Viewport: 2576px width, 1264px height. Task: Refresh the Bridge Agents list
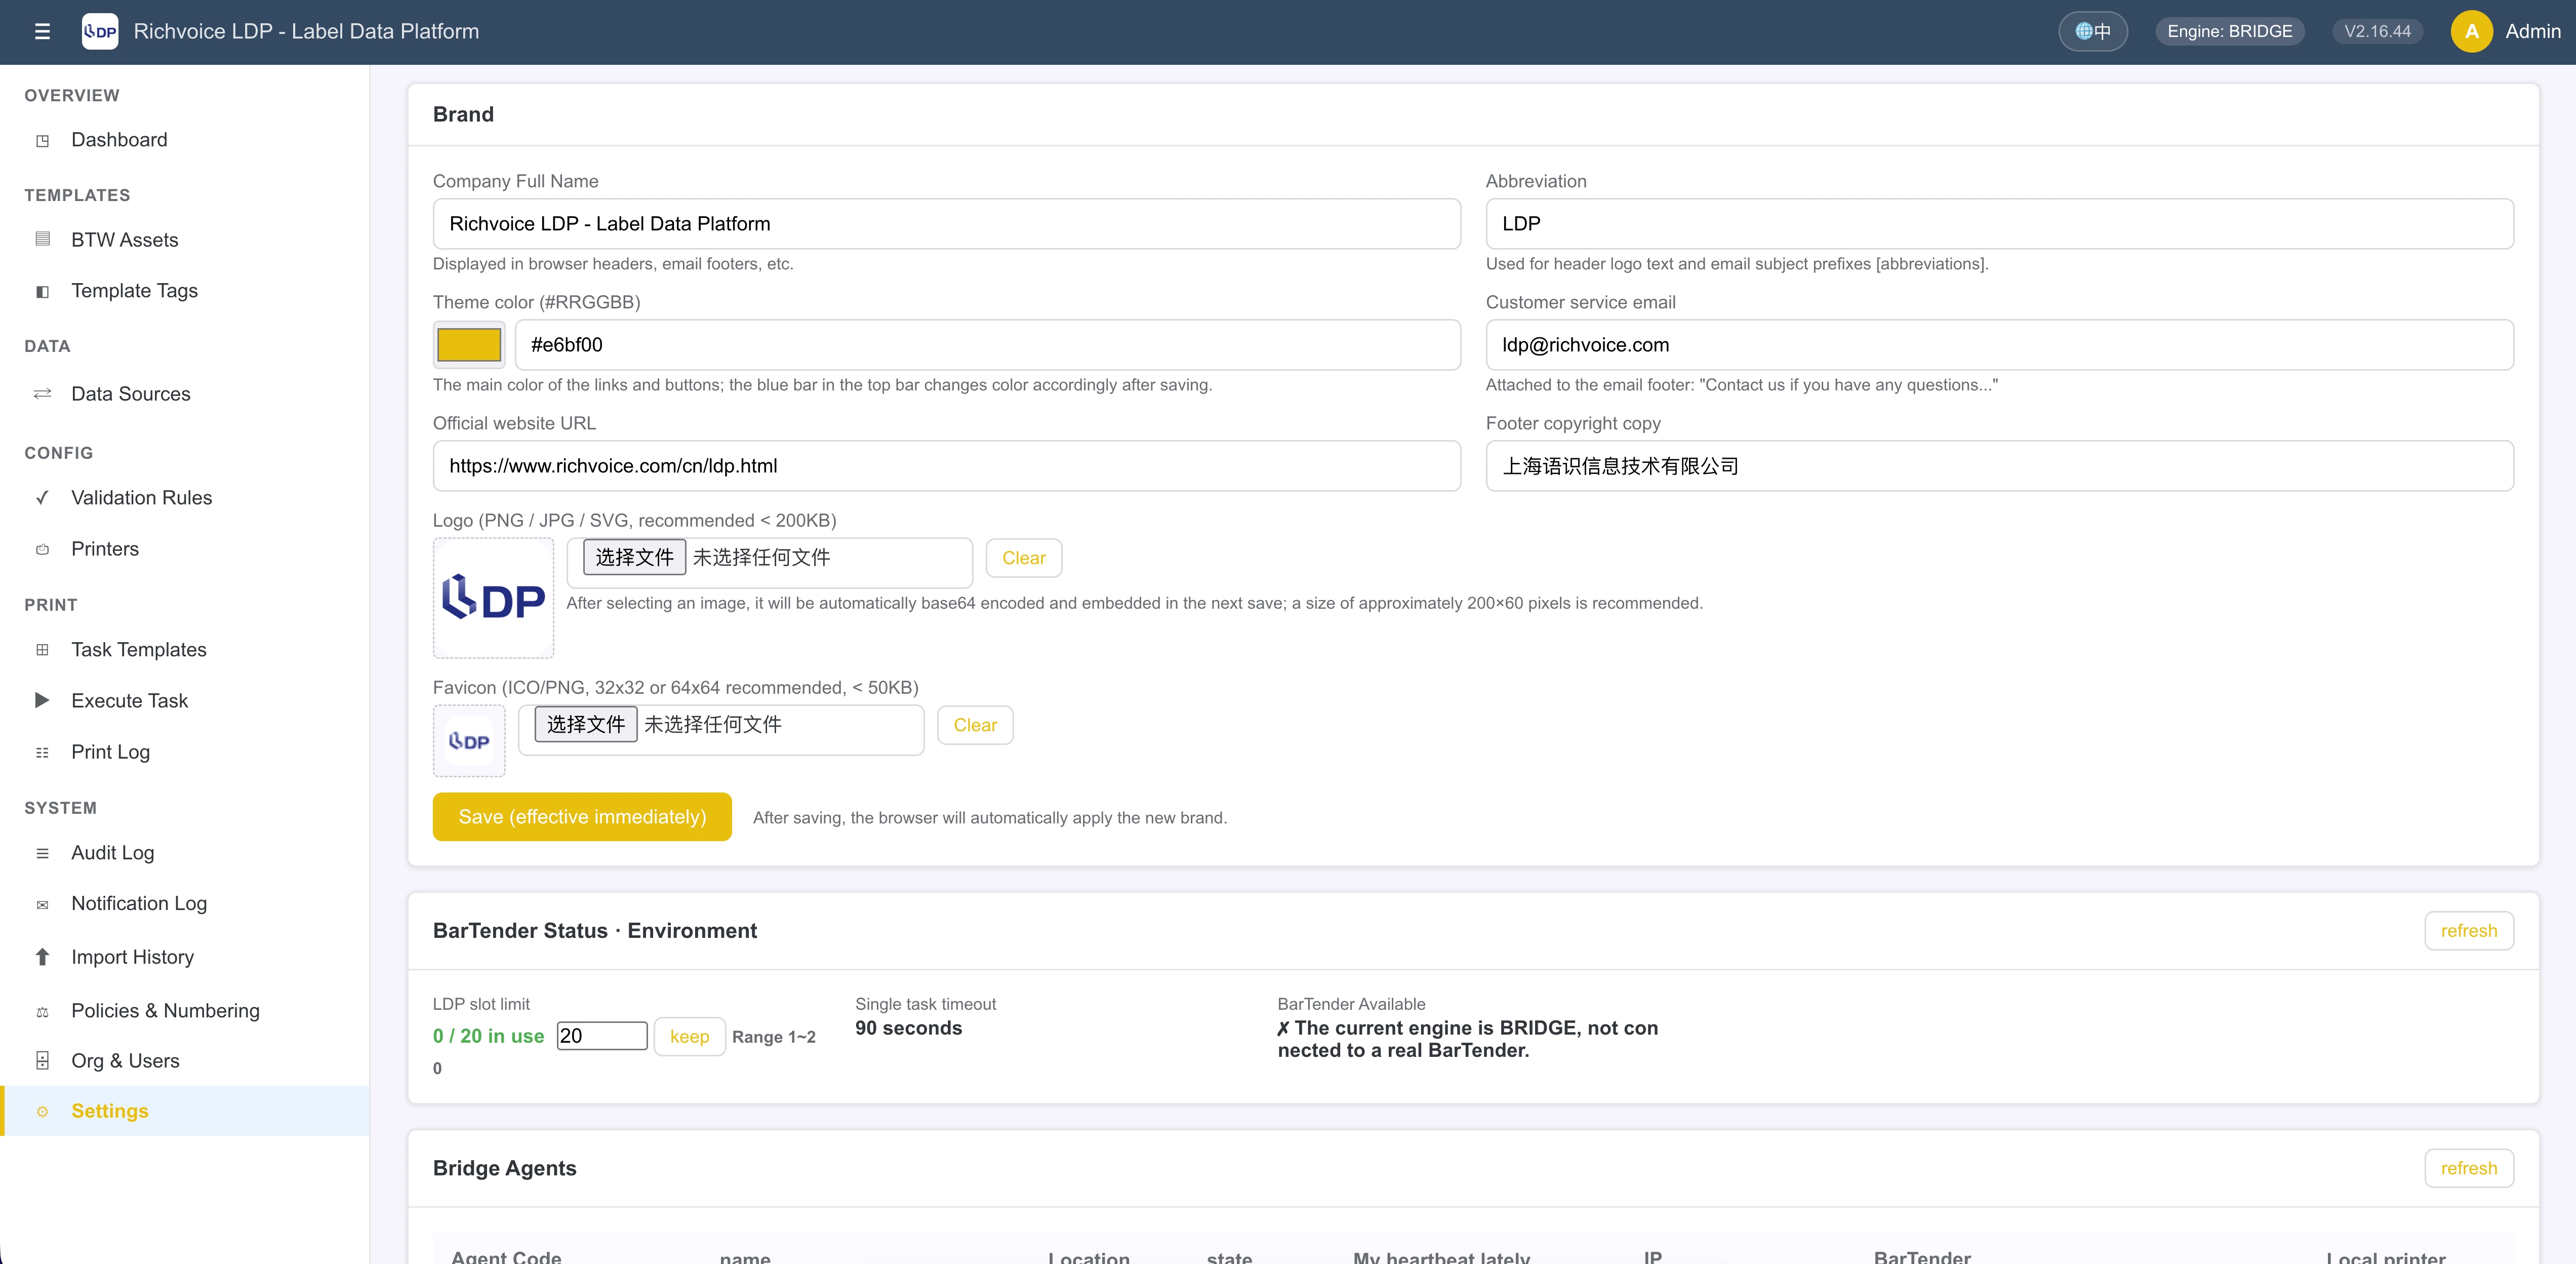2468,1168
